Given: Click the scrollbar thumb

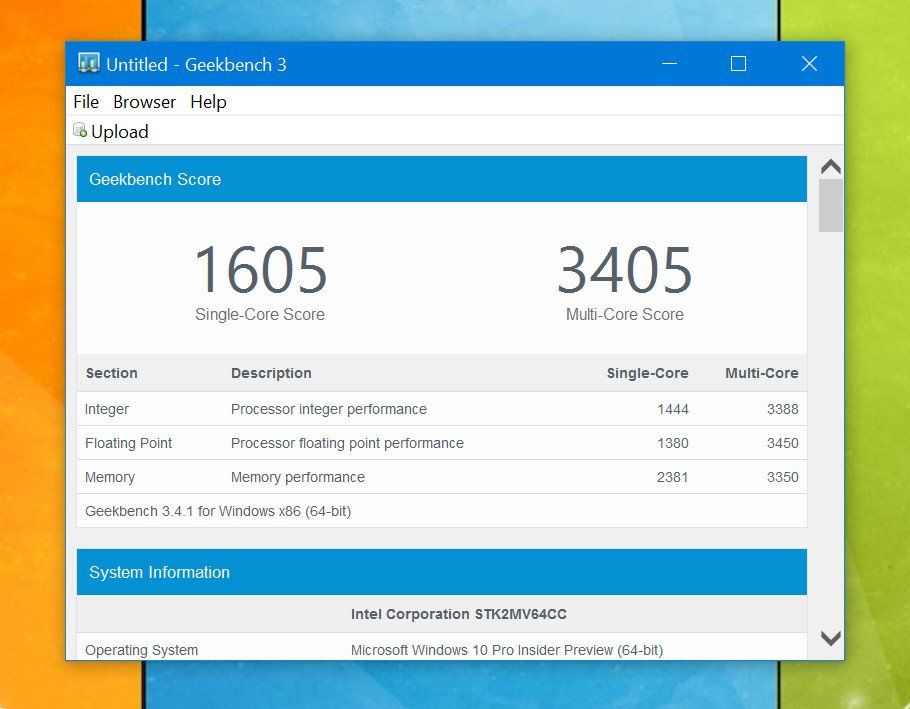Looking at the screenshot, I should (830, 205).
